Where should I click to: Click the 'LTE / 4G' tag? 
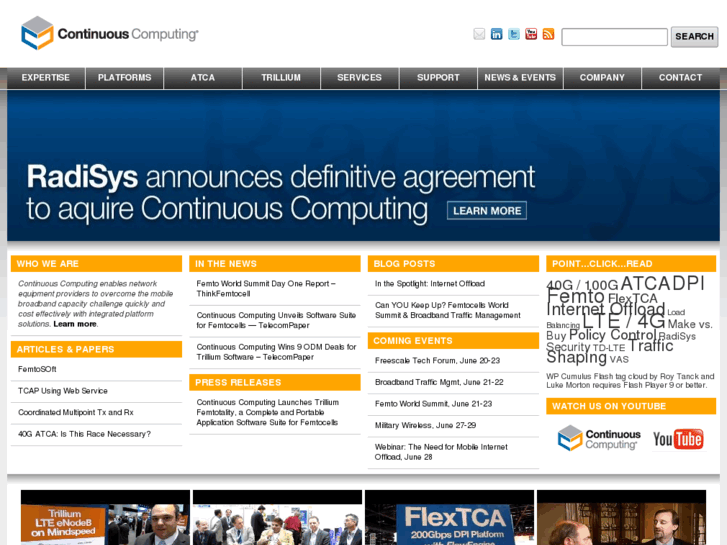coord(624,321)
